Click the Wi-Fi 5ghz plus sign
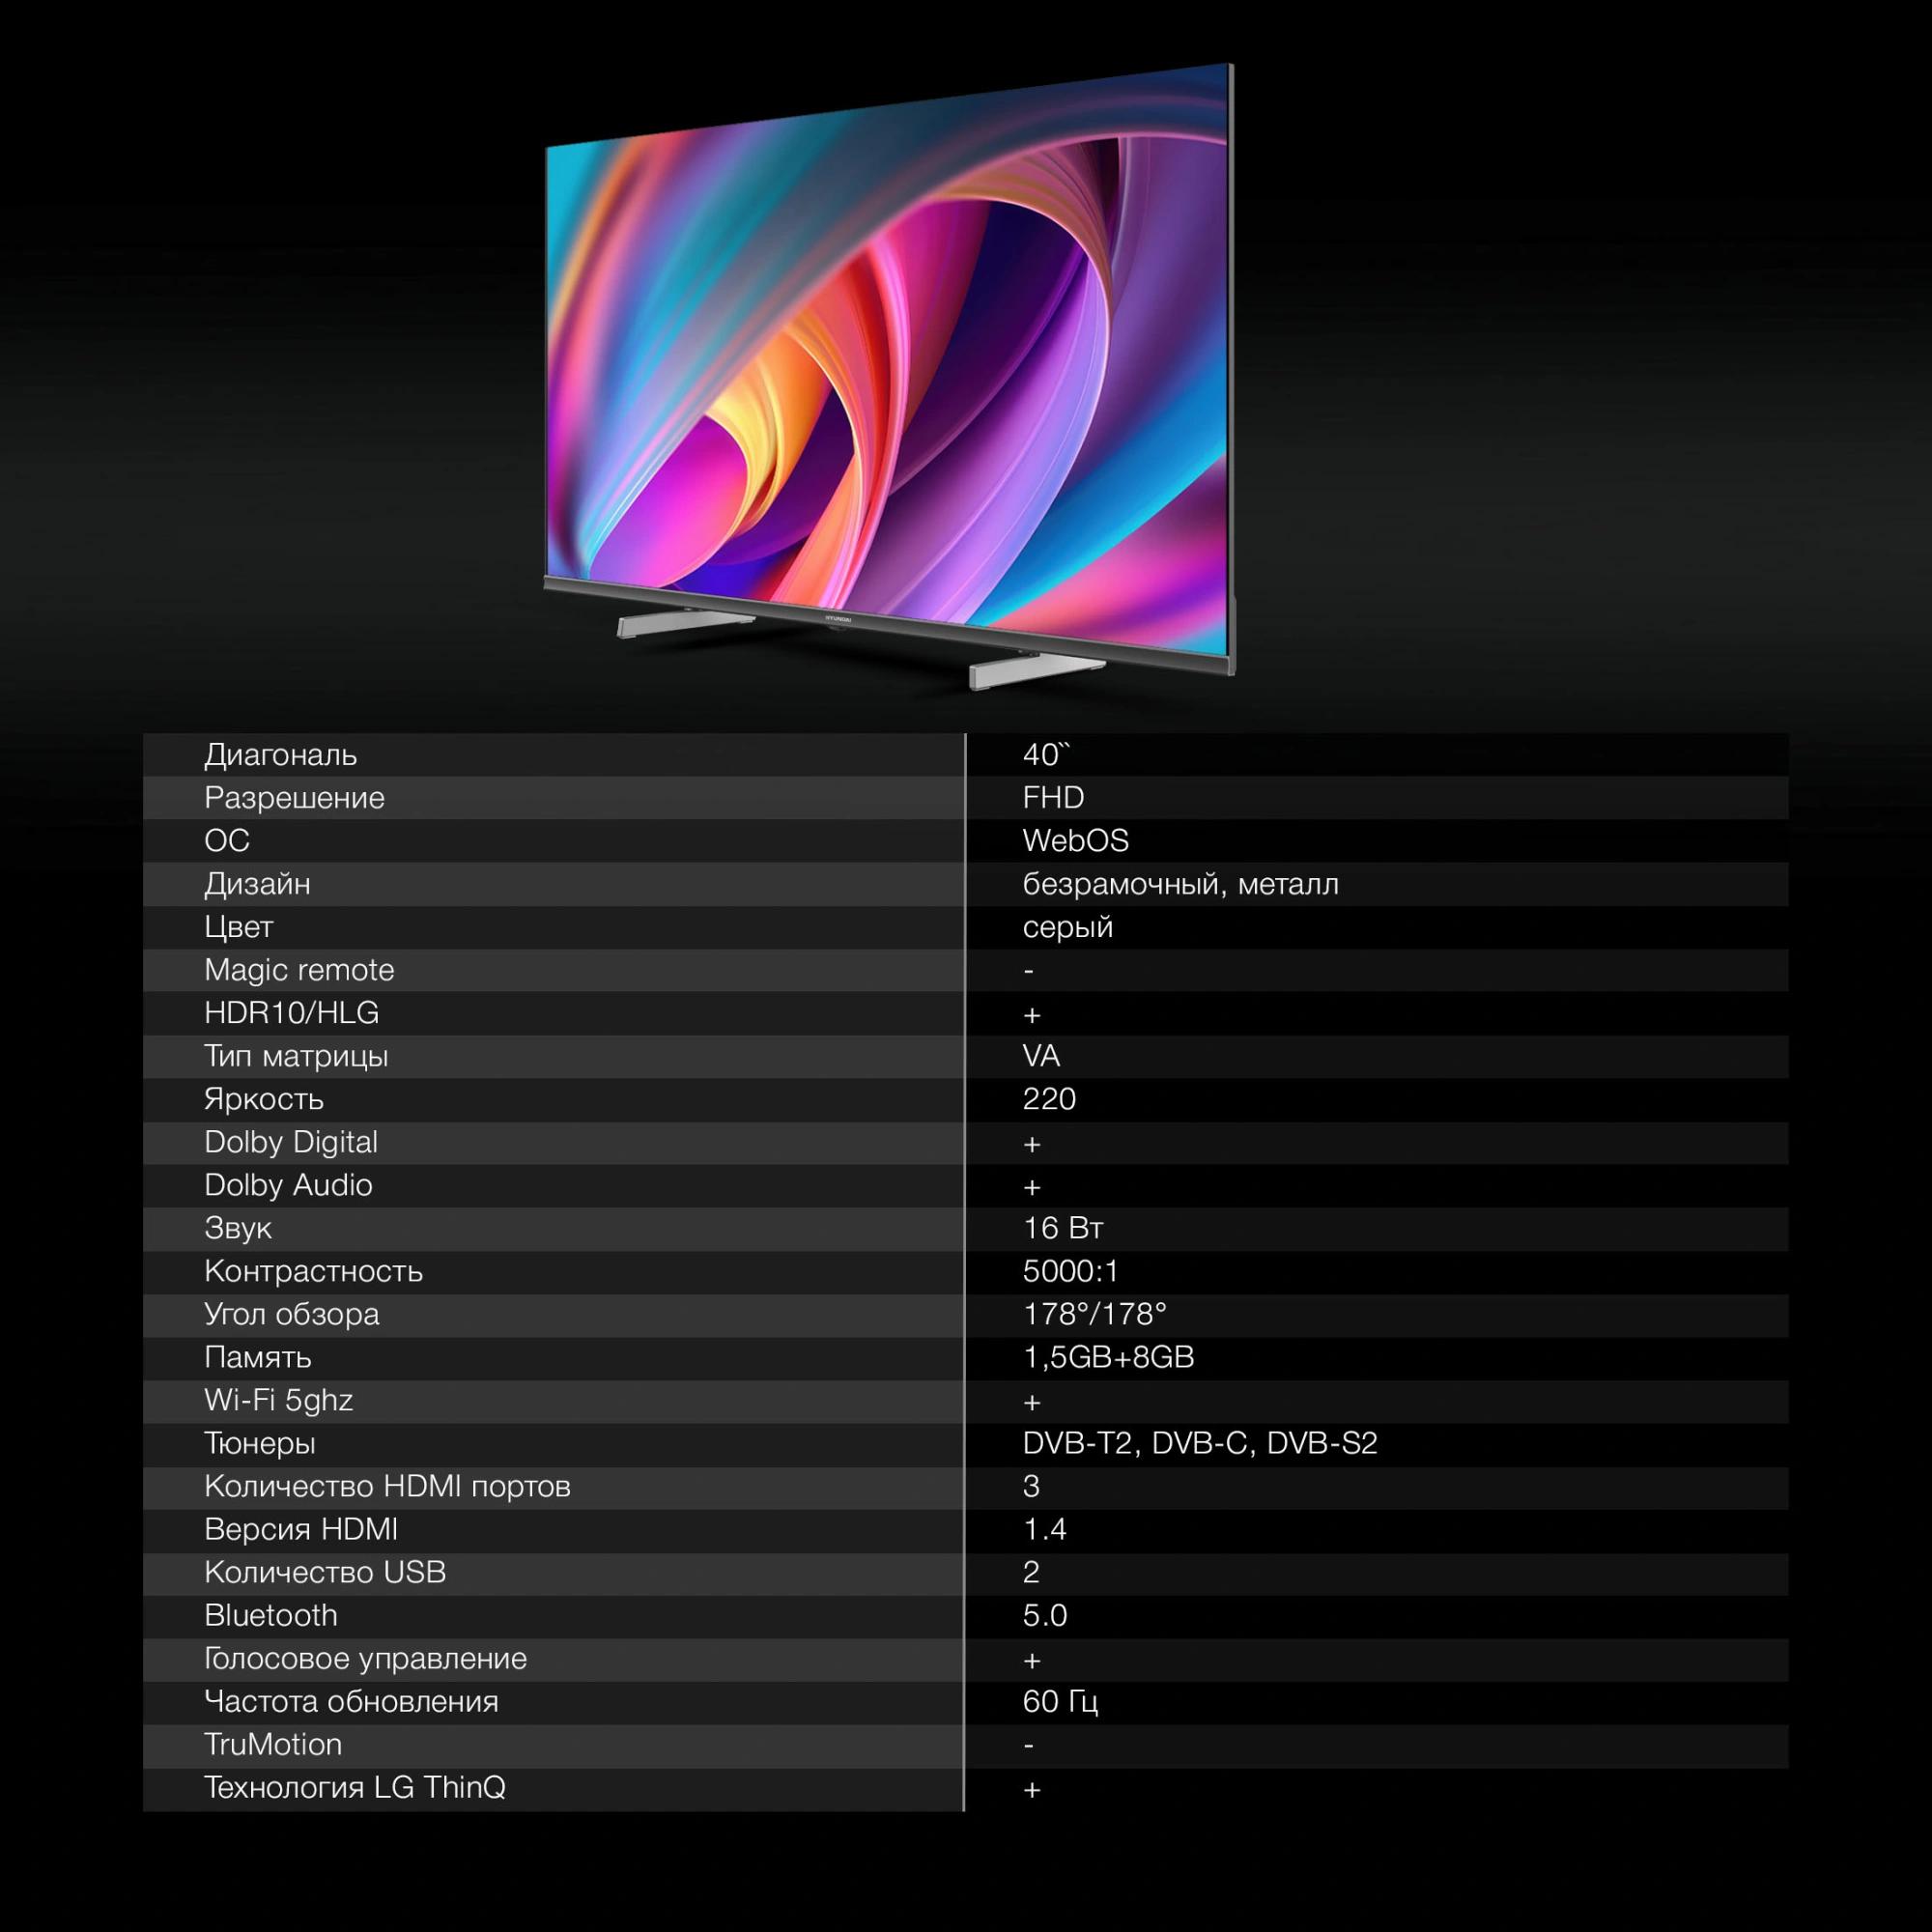 (1032, 1402)
